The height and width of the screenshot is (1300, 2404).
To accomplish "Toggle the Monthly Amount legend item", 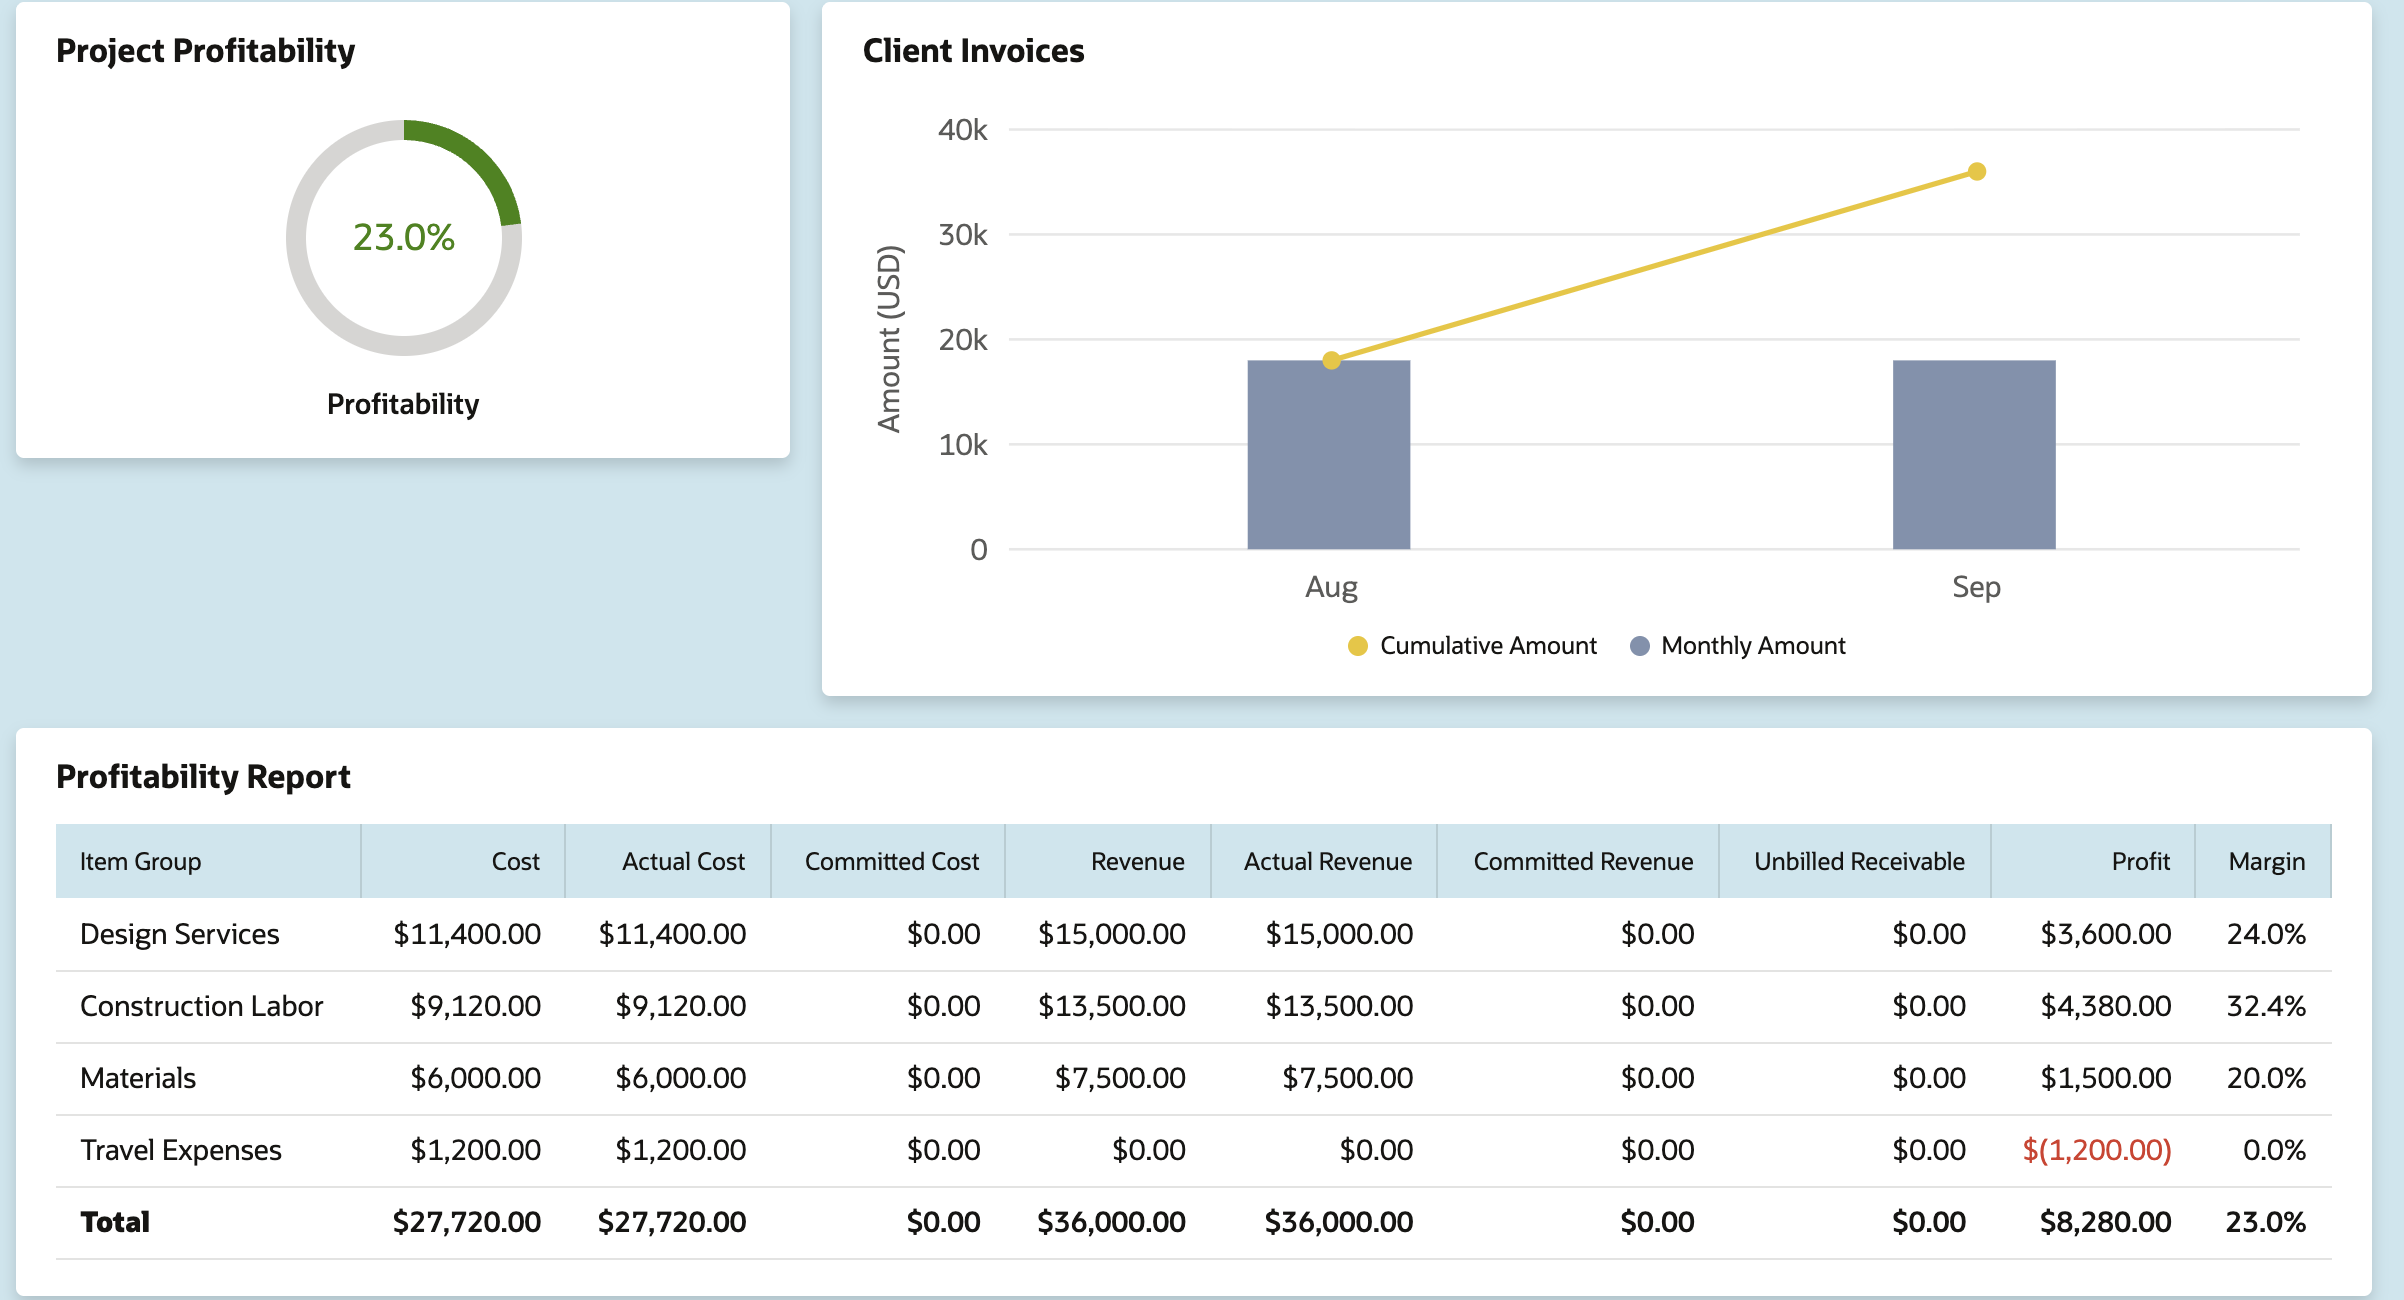I will pos(1738,646).
